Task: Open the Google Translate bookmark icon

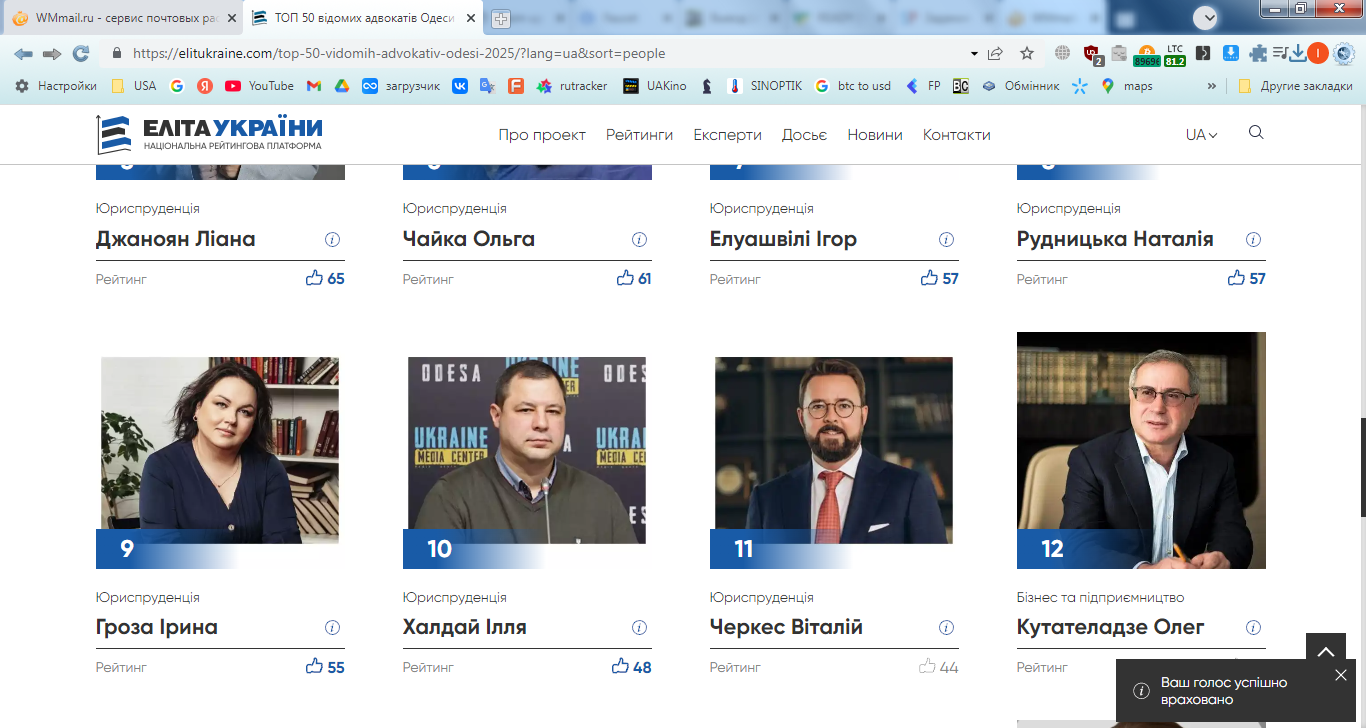Action: click(488, 86)
